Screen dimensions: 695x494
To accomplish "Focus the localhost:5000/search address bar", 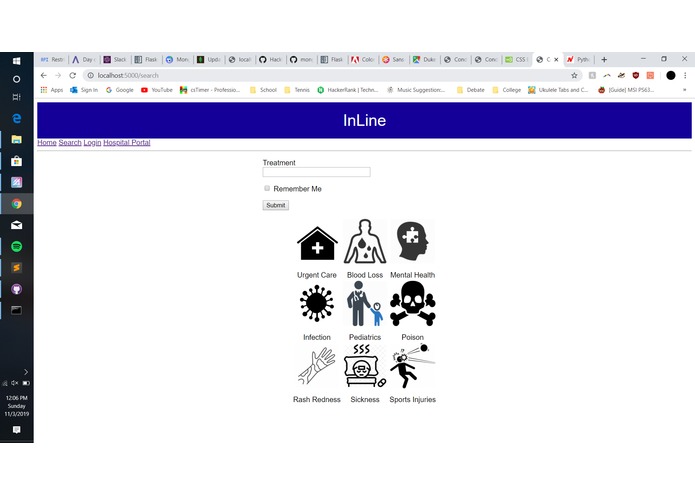I will pyautogui.click(x=328, y=75).
